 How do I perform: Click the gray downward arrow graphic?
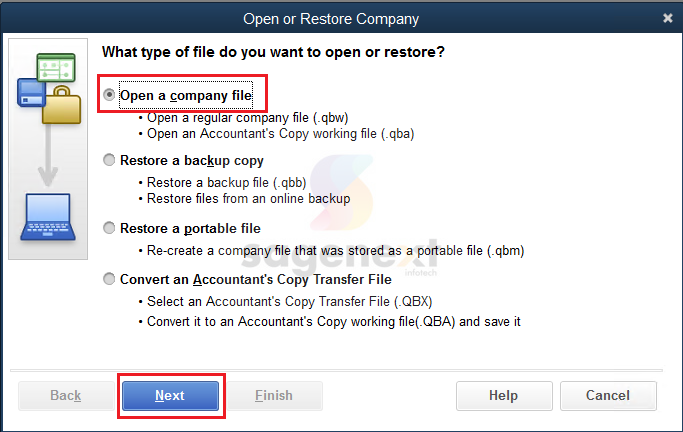tap(48, 156)
